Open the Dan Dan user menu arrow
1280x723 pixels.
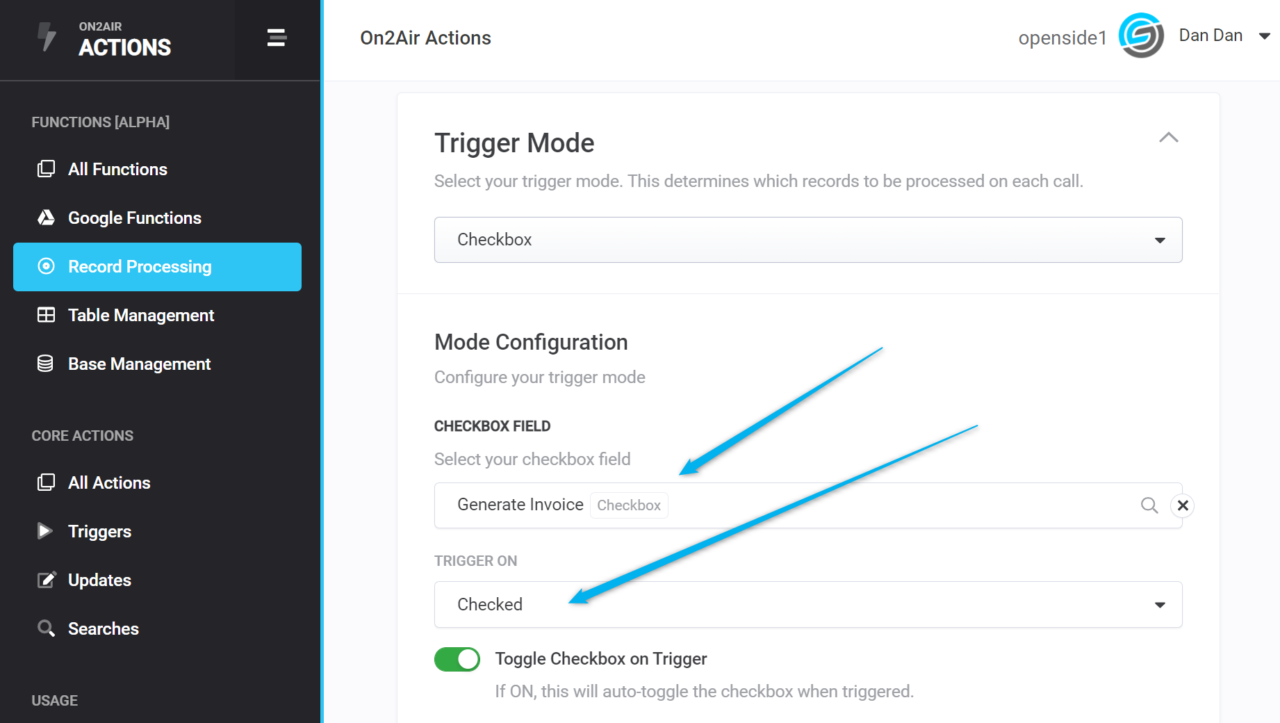(x=1264, y=36)
